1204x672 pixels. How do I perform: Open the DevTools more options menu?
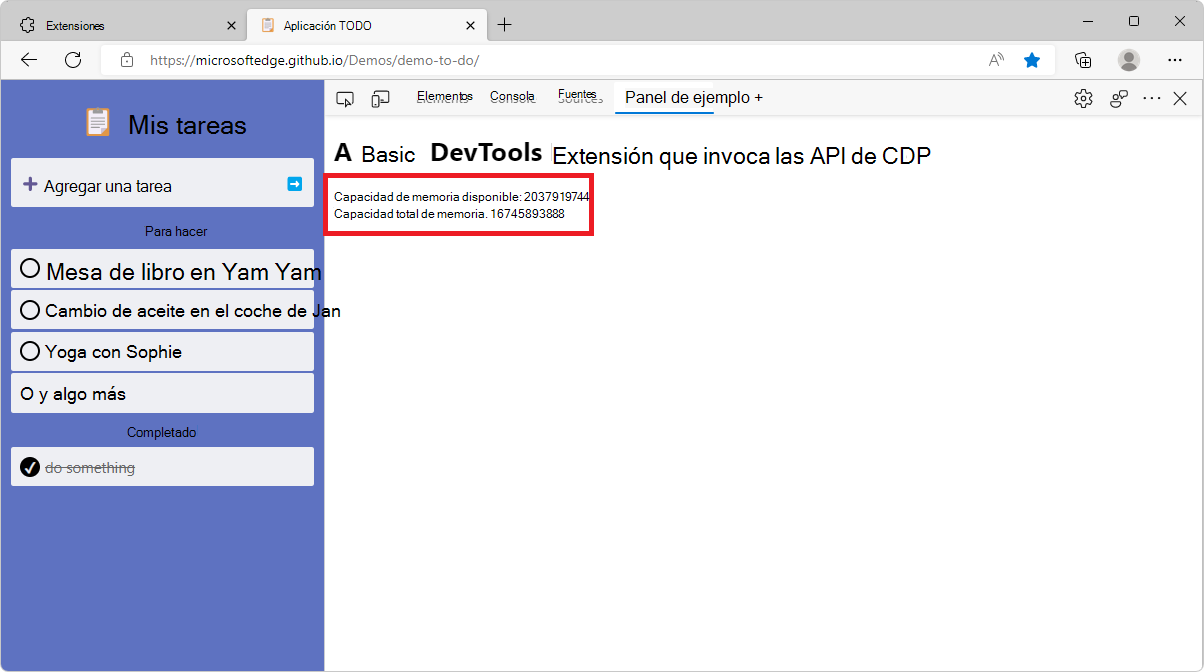point(1152,98)
